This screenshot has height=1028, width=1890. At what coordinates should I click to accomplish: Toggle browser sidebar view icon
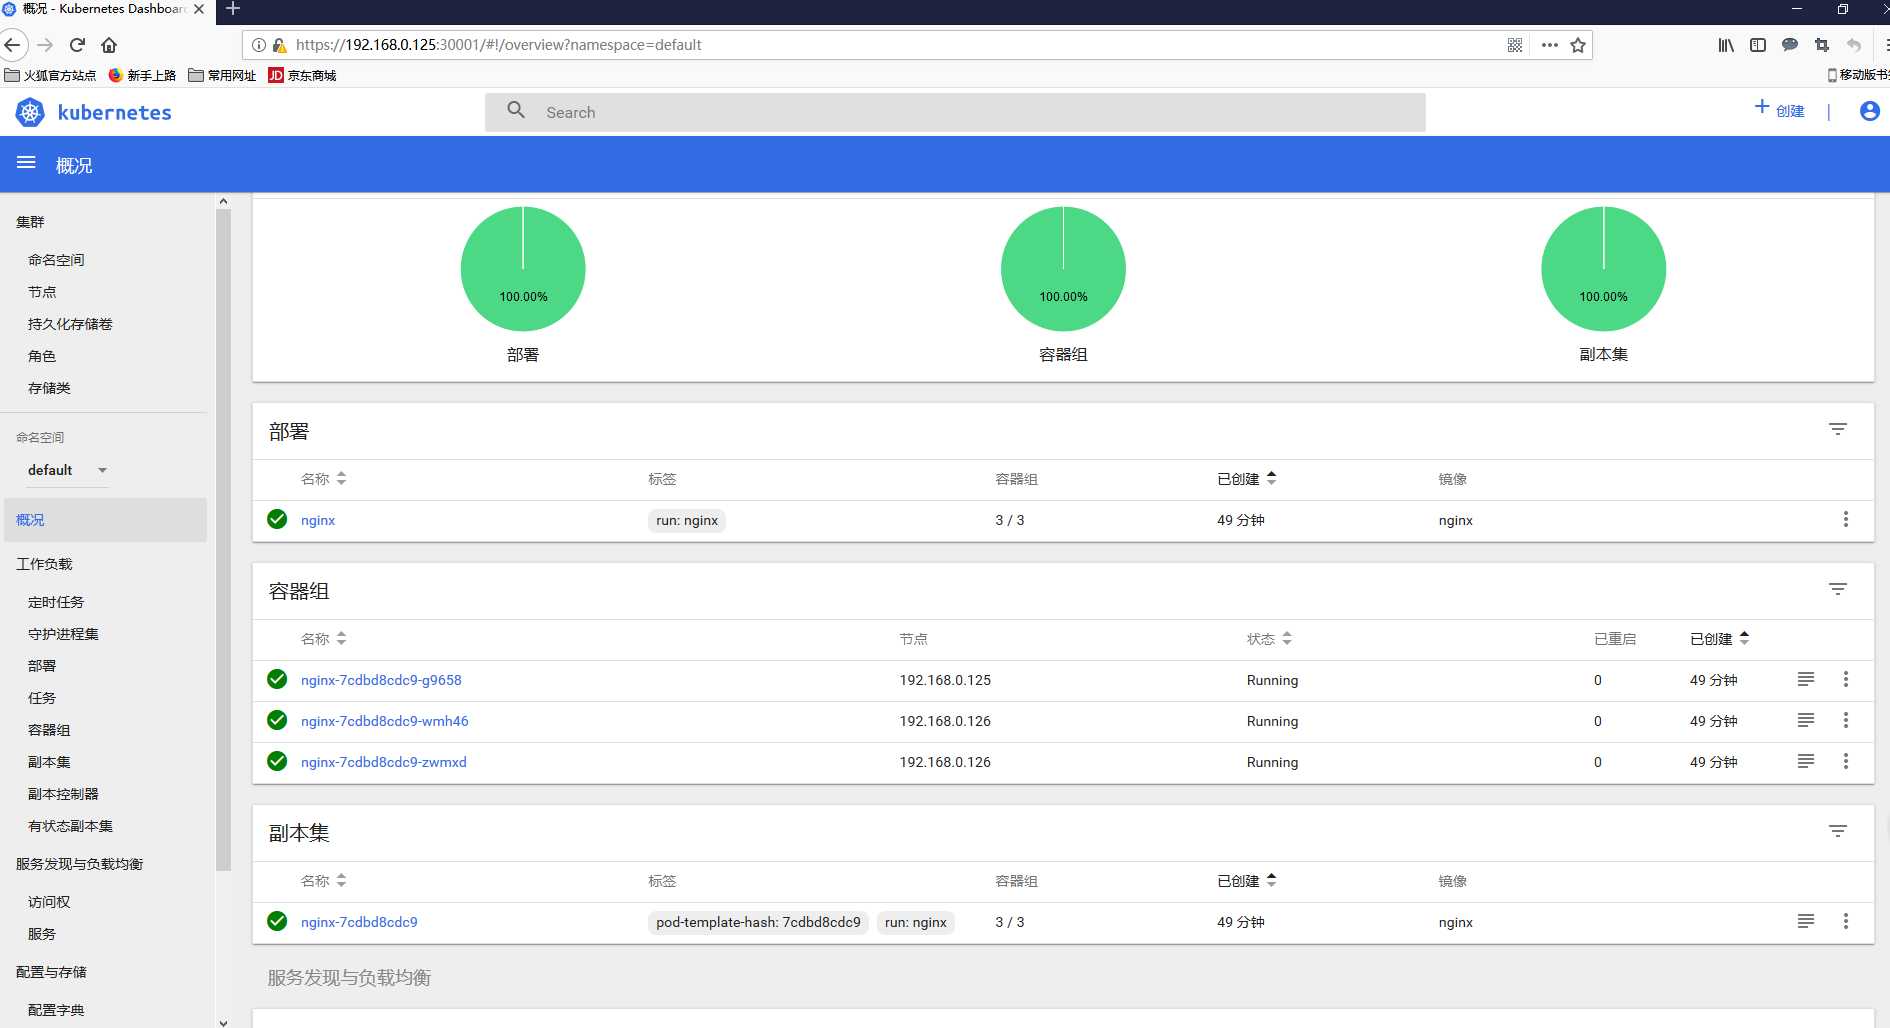pos(1758,45)
